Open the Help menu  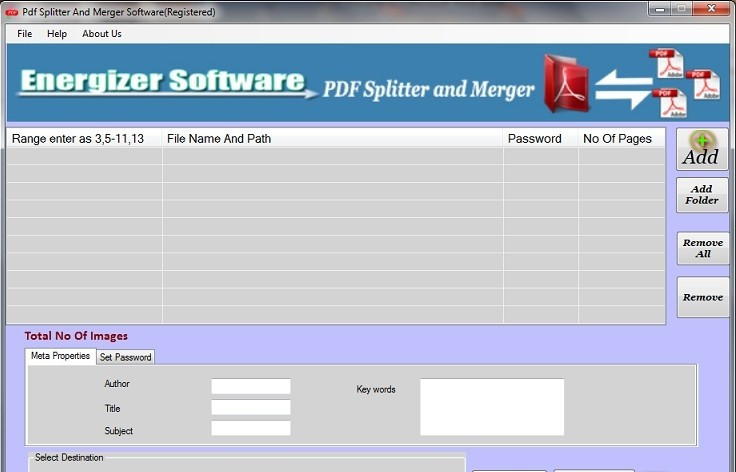(x=57, y=34)
